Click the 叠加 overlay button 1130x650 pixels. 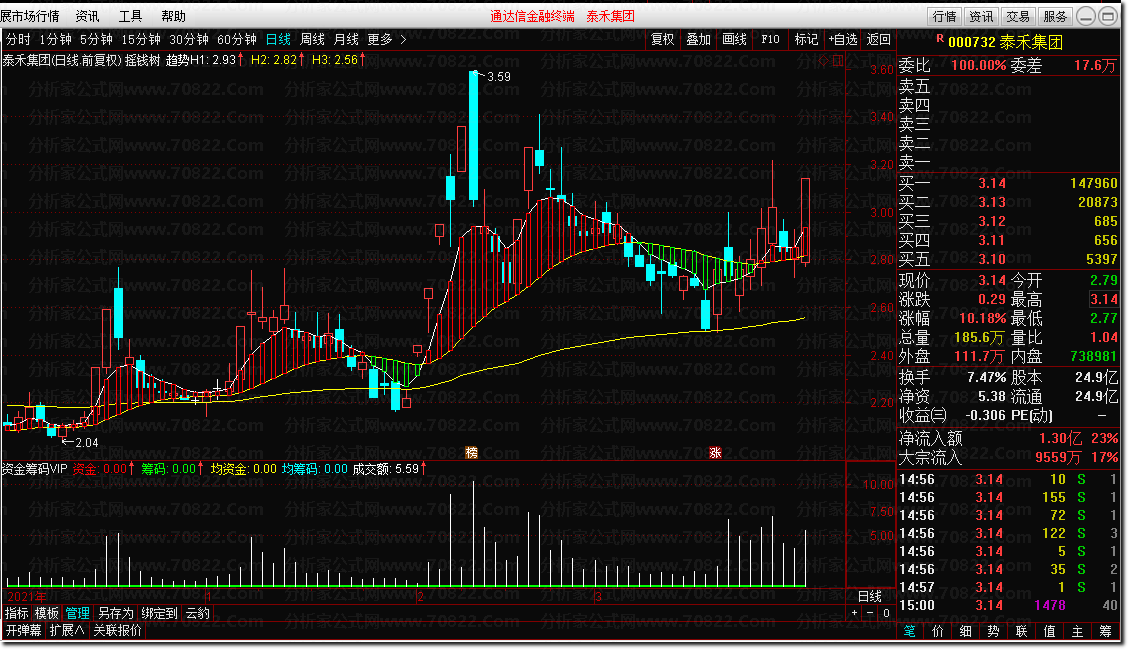click(698, 40)
